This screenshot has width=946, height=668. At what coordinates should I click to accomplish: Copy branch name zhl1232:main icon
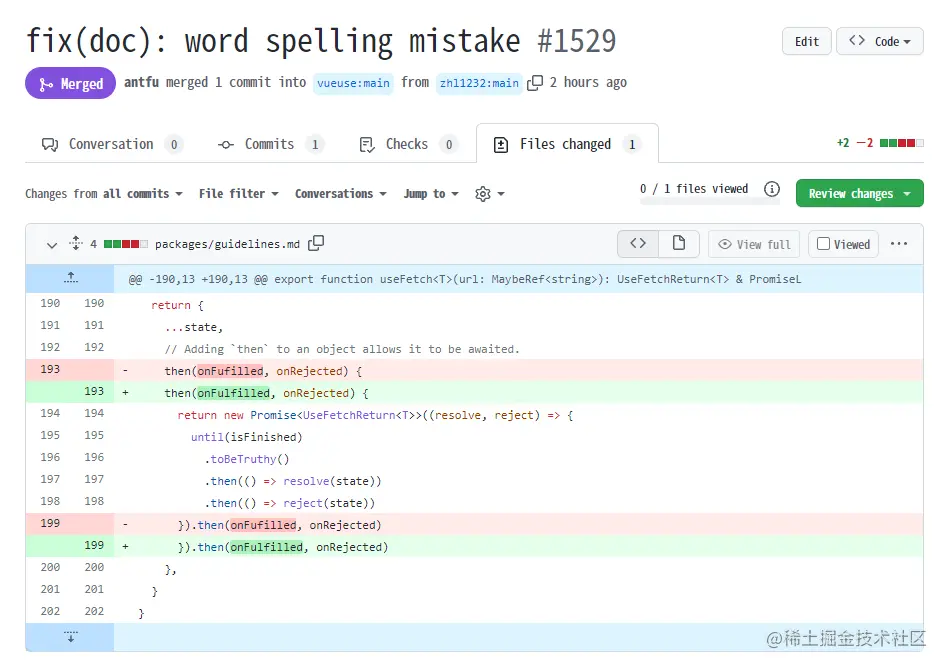pyautogui.click(x=535, y=83)
